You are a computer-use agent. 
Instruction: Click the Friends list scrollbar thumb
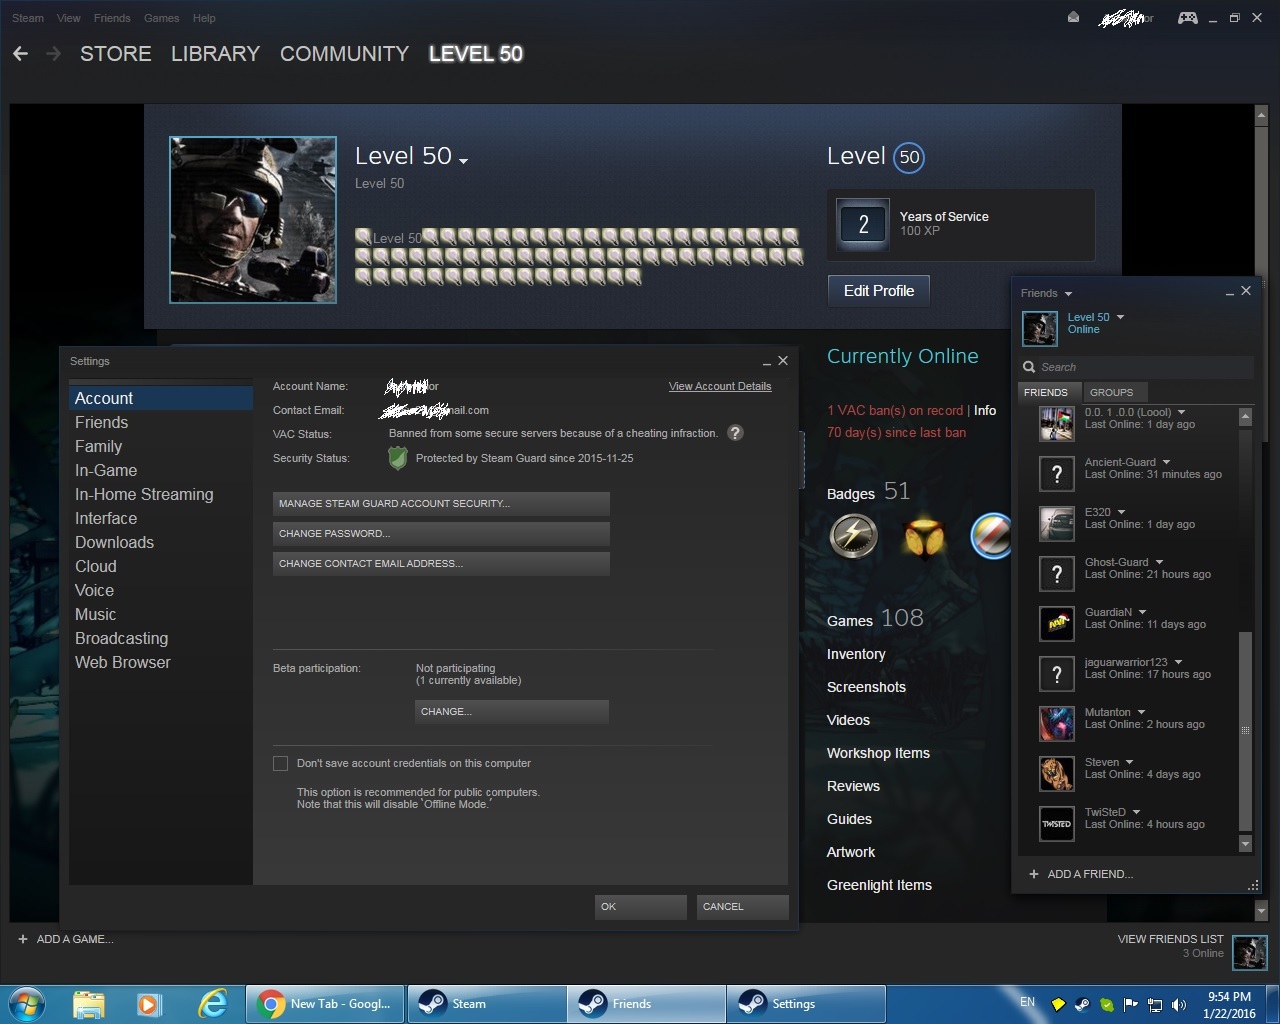tap(1245, 731)
